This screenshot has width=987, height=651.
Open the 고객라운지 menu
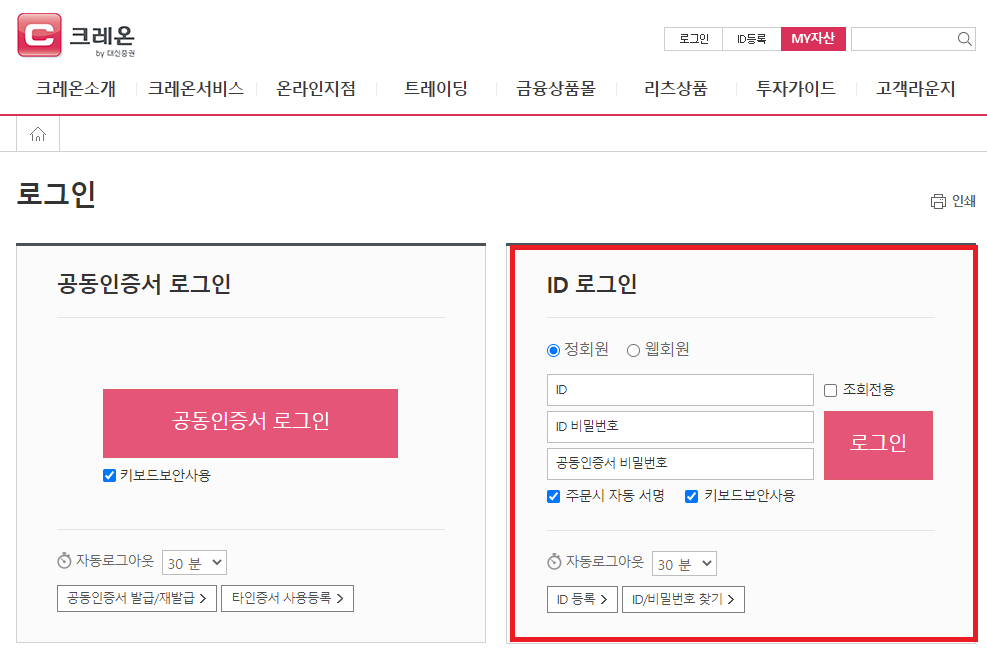[916, 89]
